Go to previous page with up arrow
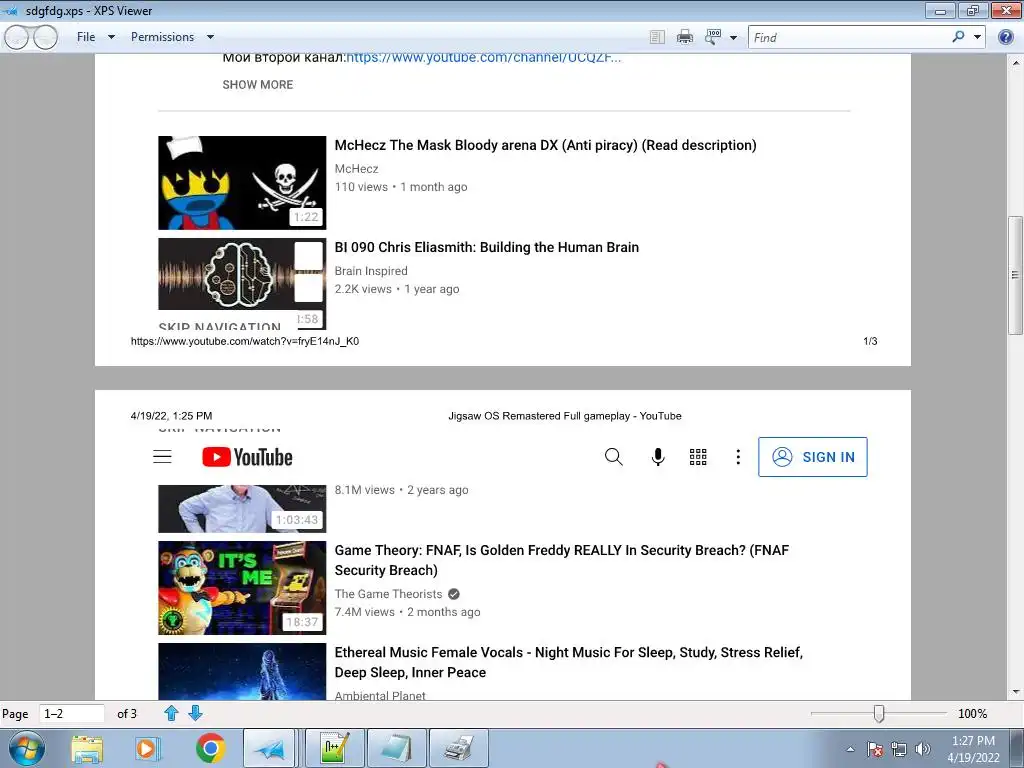1024x768 pixels. (x=171, y=713)
